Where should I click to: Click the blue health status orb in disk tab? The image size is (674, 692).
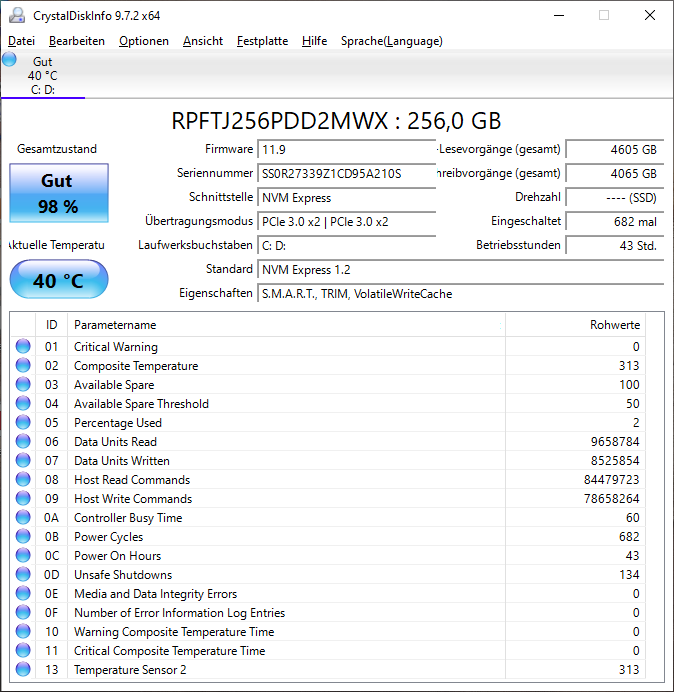point(9,60)
